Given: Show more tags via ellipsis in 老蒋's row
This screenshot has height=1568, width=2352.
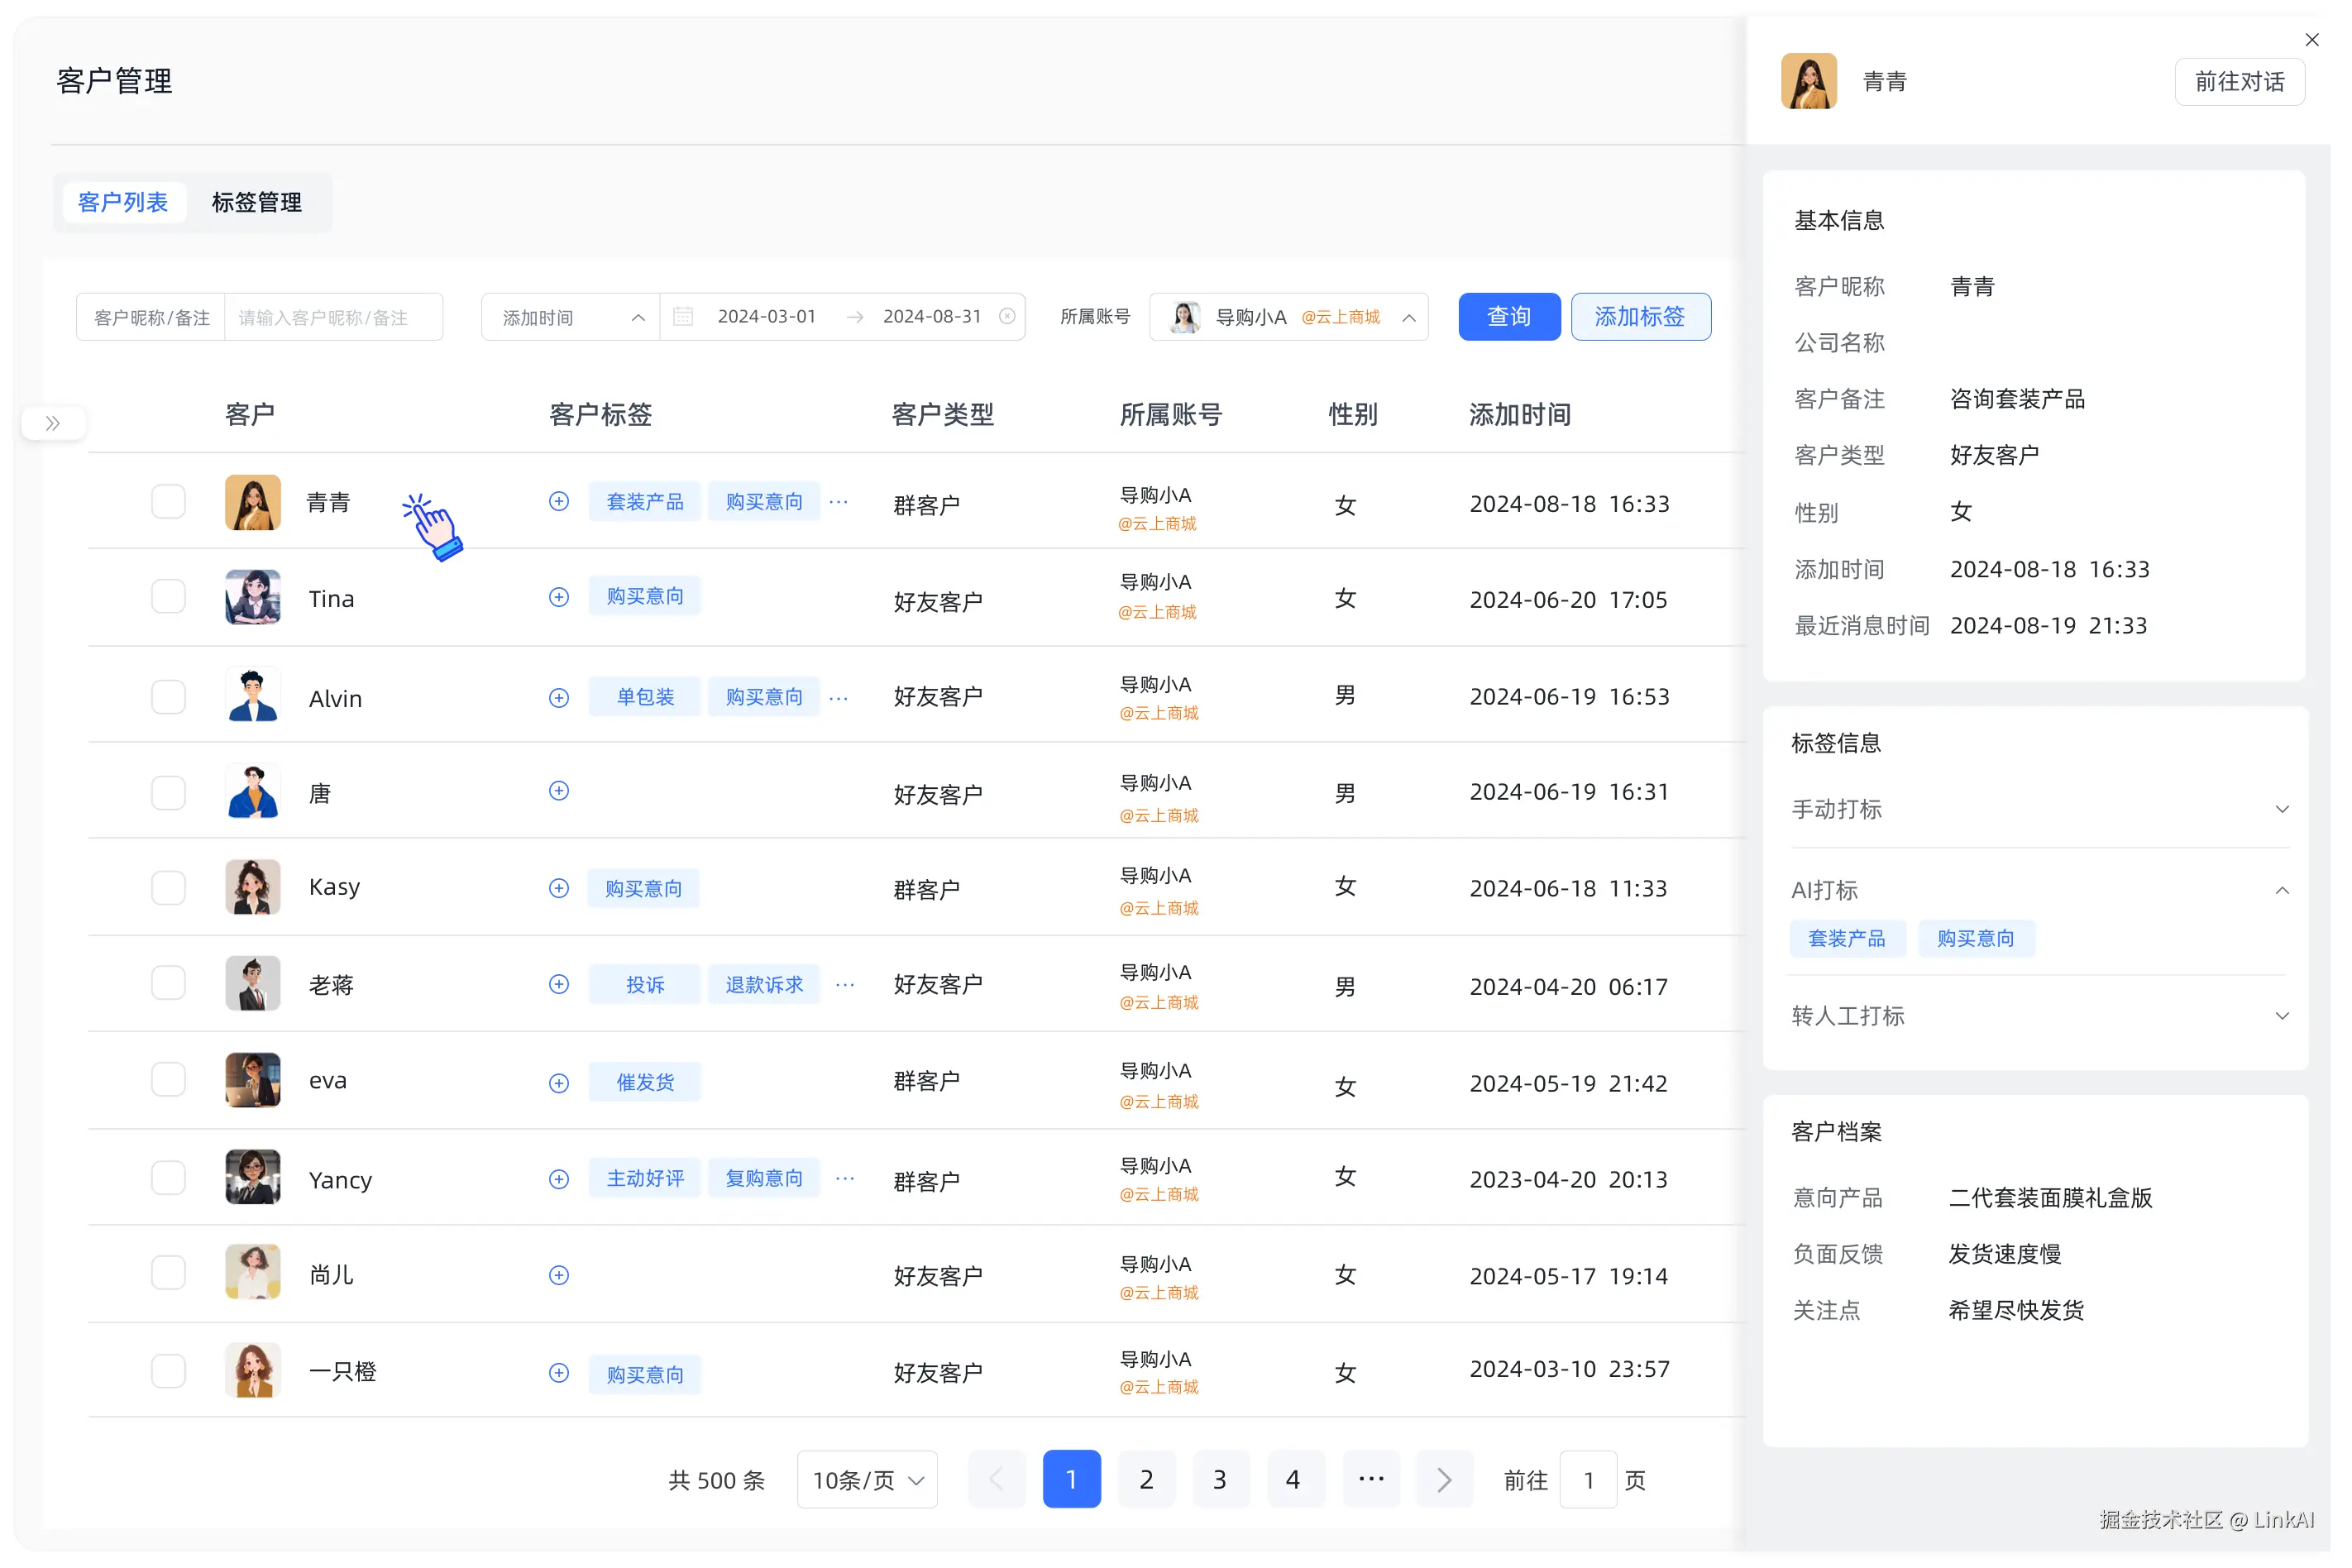Looking at the screenshot, I should point(845,984).
